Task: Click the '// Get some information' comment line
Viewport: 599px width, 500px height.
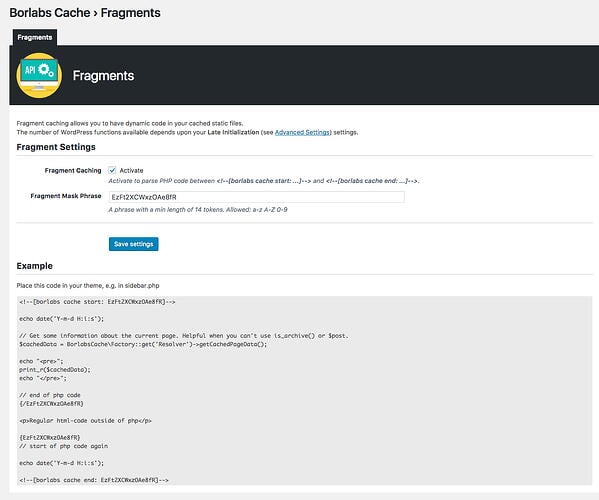Action: pyautogui.click(x=184, y=336)
